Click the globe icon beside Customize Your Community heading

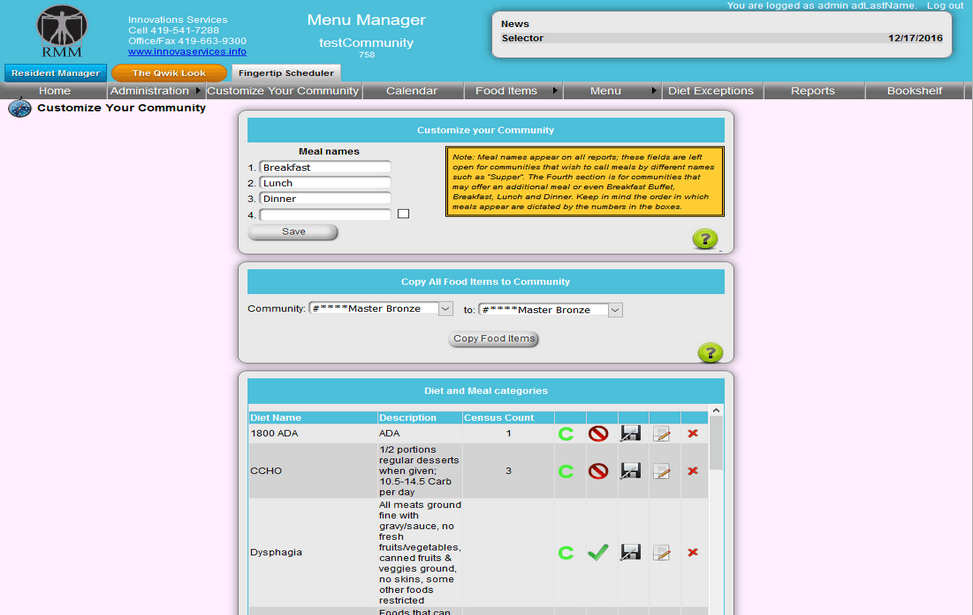[18, 107]
